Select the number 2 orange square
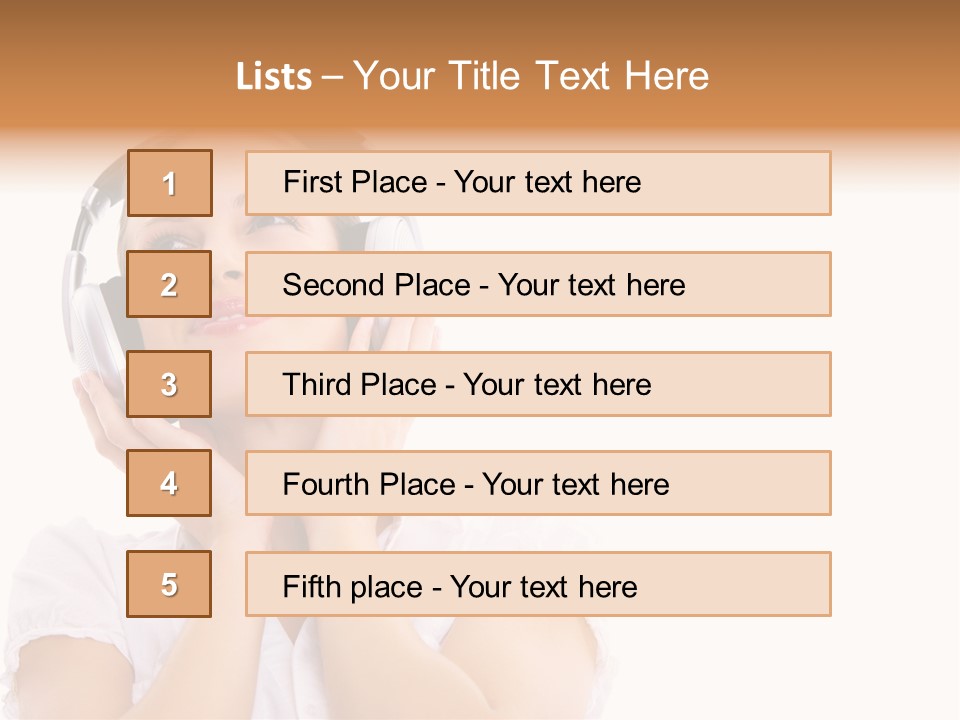The image size is (960, 720). click(x=169, y=284)
